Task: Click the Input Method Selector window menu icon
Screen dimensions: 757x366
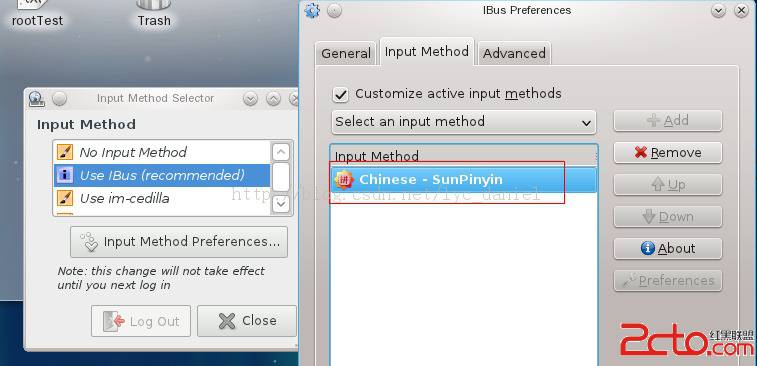Action: point(37,99)
